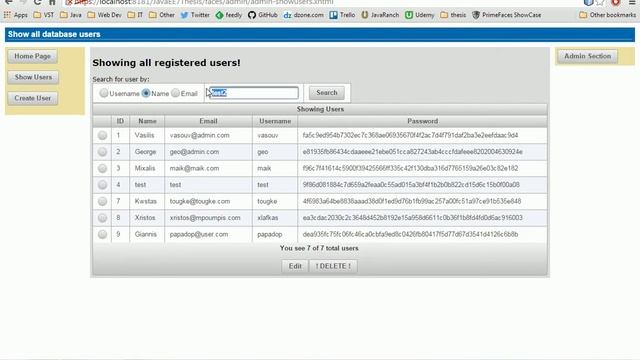Click the Email column header

pyautogui.click(x=208, y=121)
